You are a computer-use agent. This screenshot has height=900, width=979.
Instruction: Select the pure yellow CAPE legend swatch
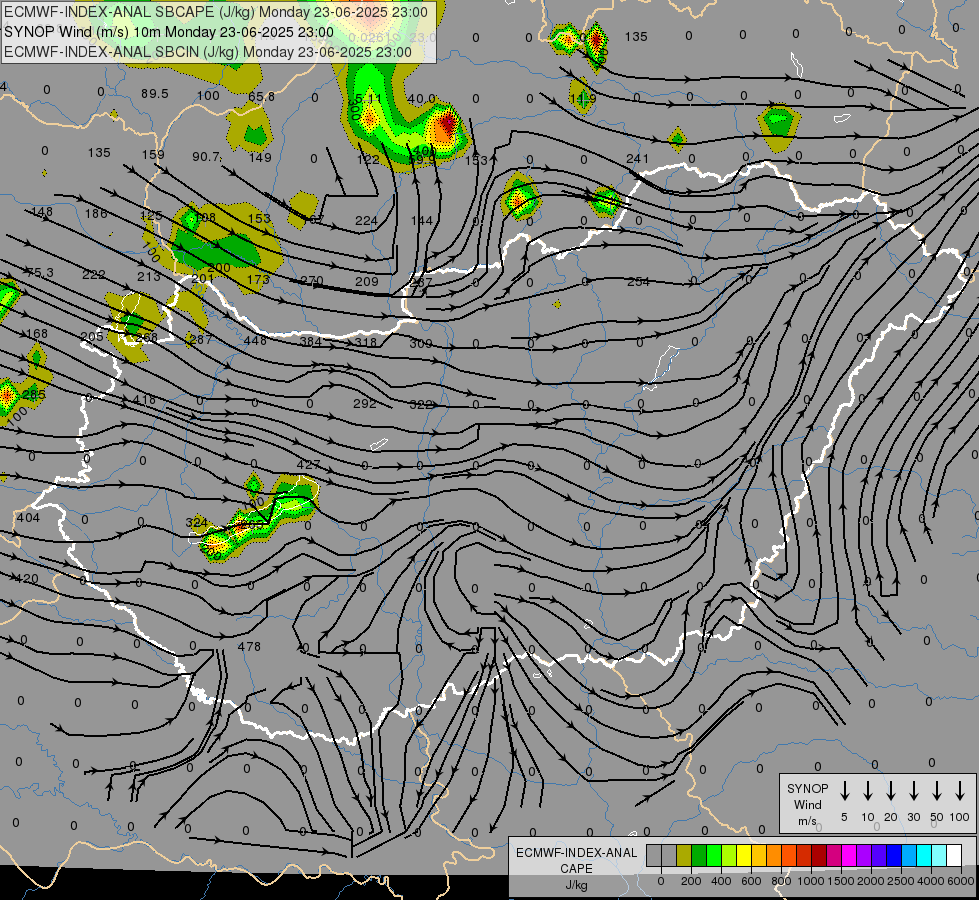coord(744,856)
